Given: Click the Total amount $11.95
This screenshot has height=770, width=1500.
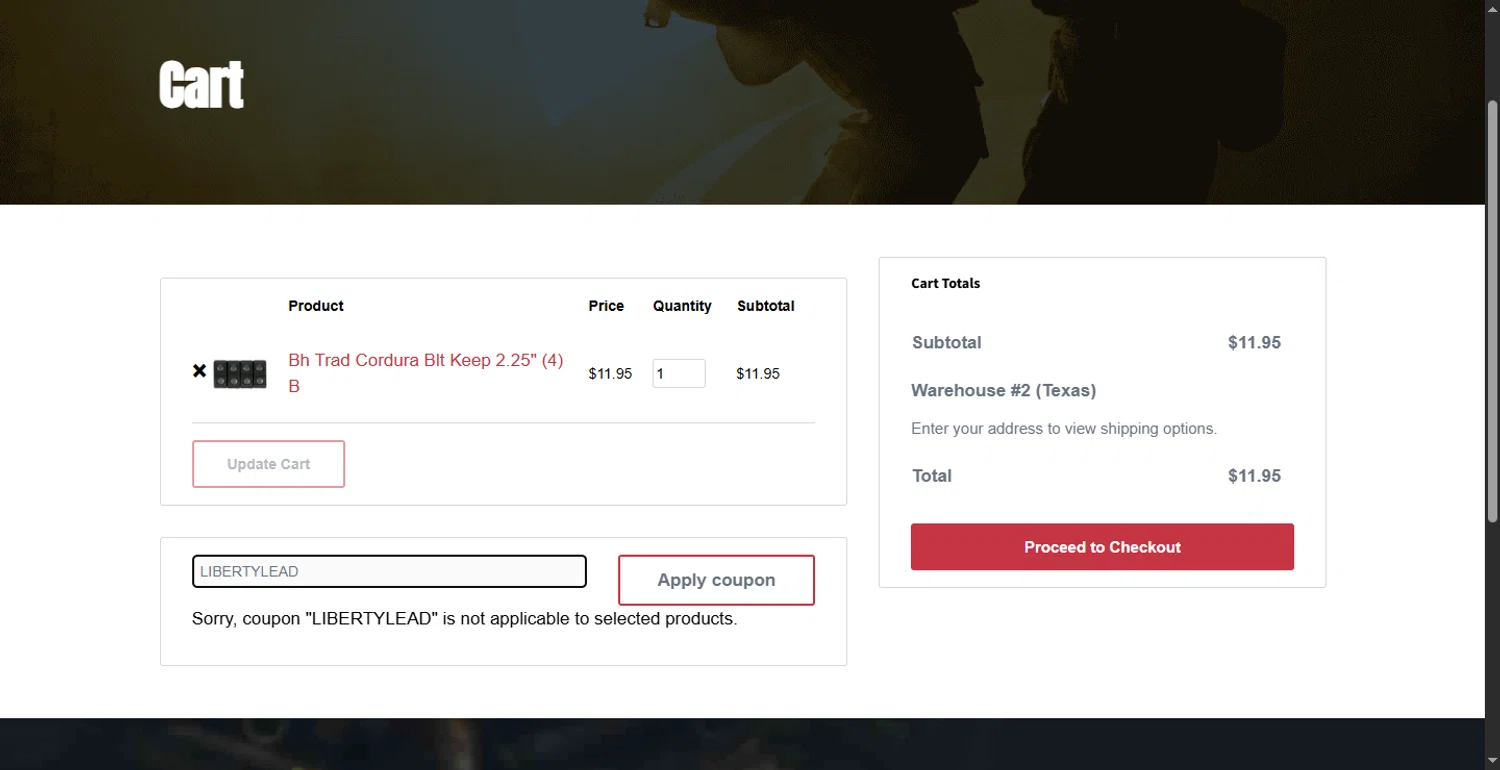Looking at the screenshot, I should pyautogui.click(x=1254, y=476).
